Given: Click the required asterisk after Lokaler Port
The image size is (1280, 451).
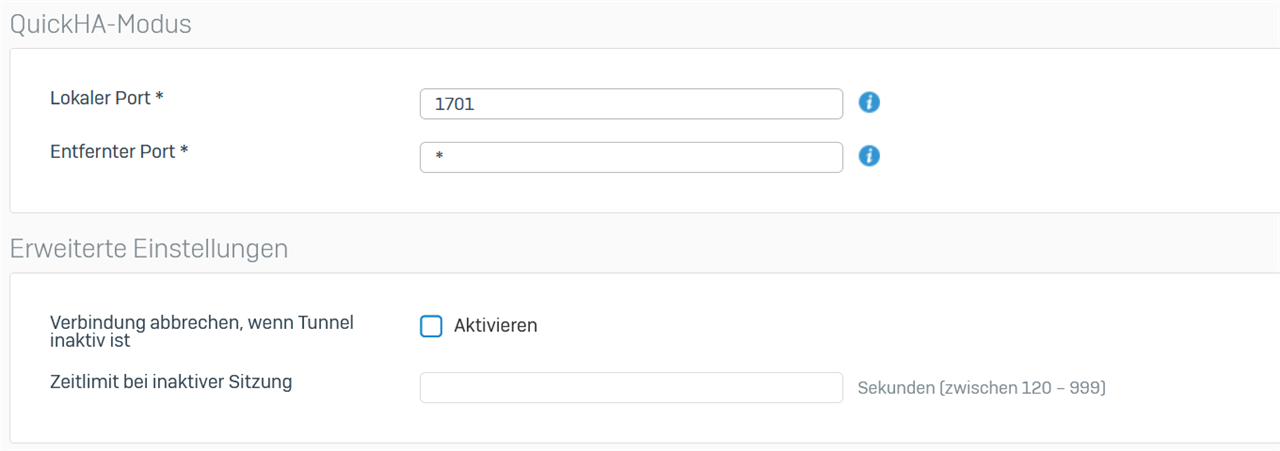Looking at the screenshot, I should 158,98.
